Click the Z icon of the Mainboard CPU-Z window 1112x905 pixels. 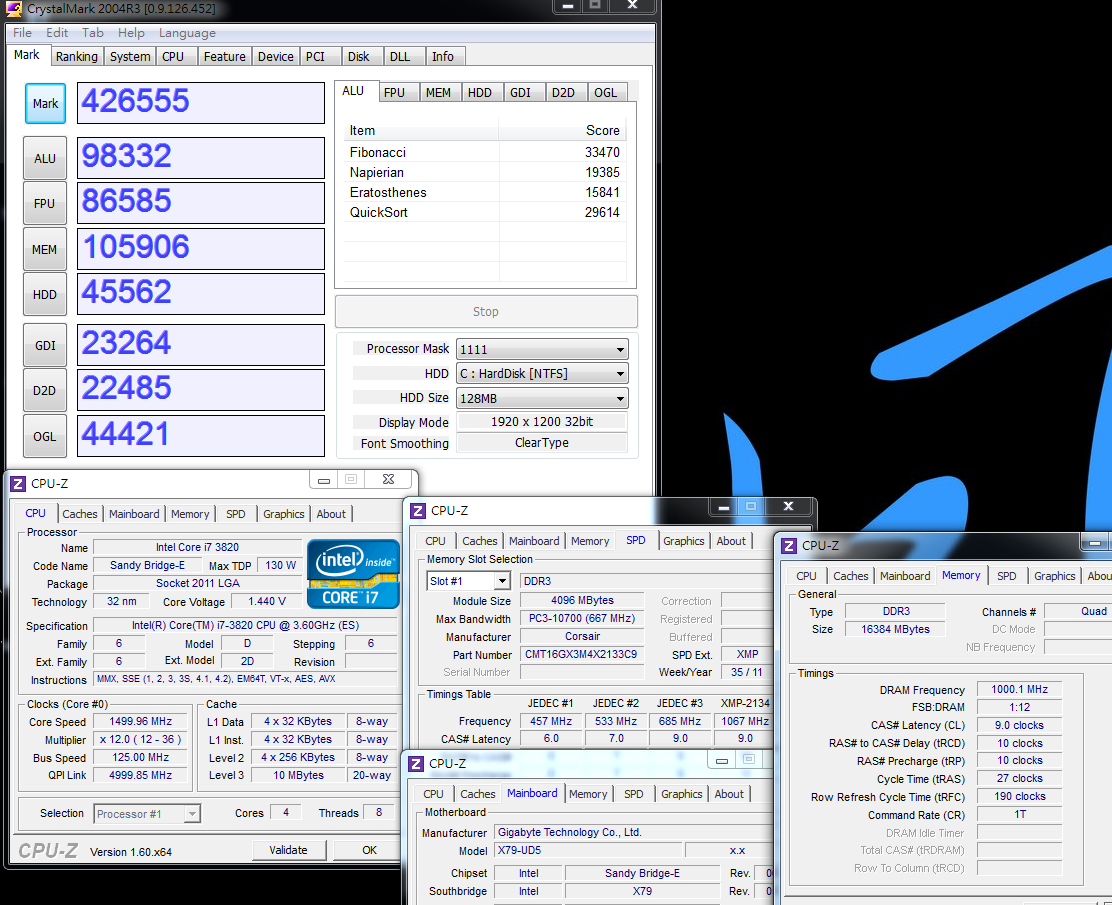pyautogui.click(x=416, y=764)
